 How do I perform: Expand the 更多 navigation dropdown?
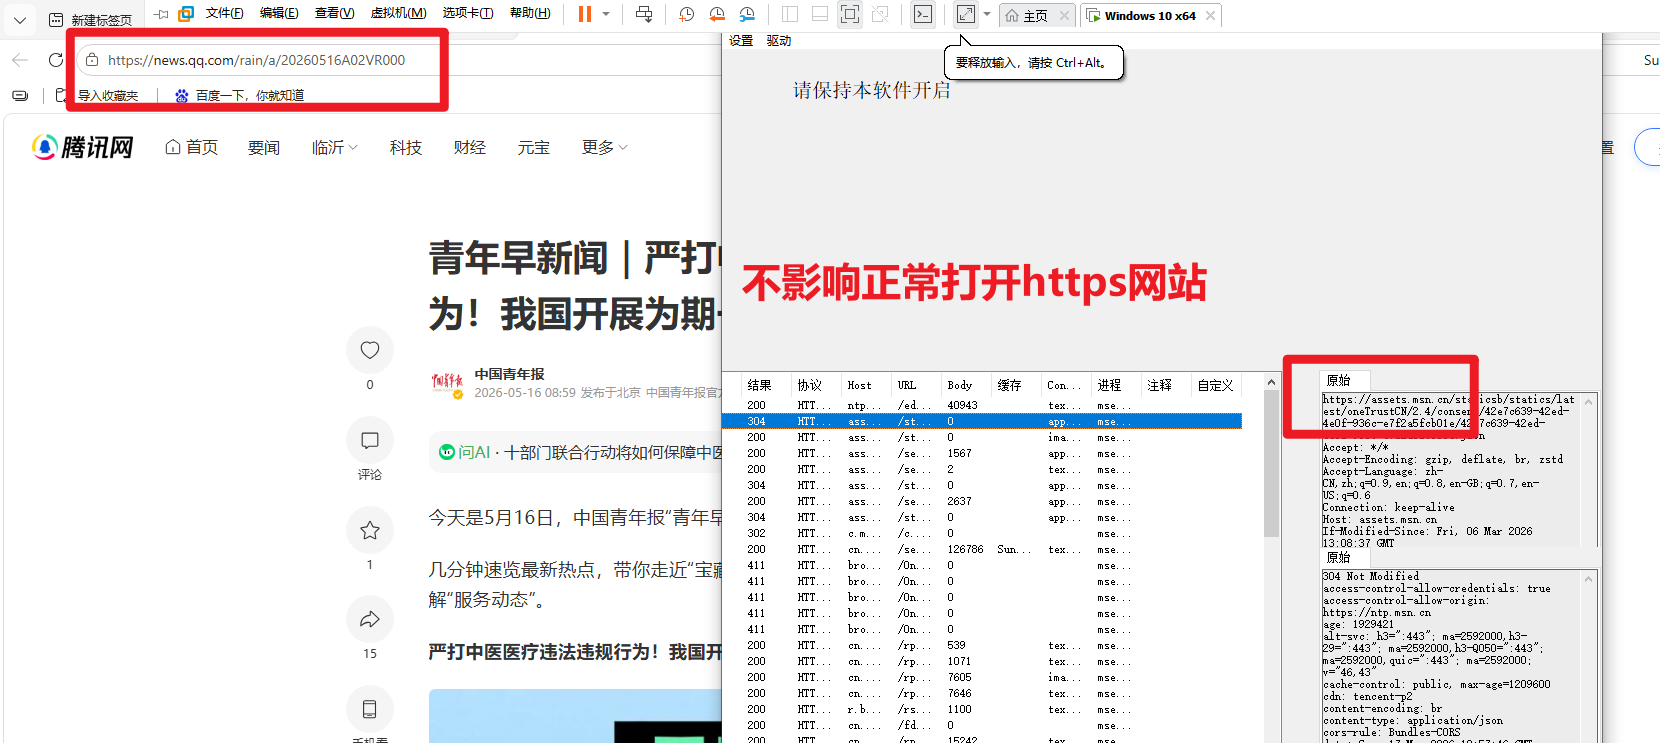click(x=605, y=147)
